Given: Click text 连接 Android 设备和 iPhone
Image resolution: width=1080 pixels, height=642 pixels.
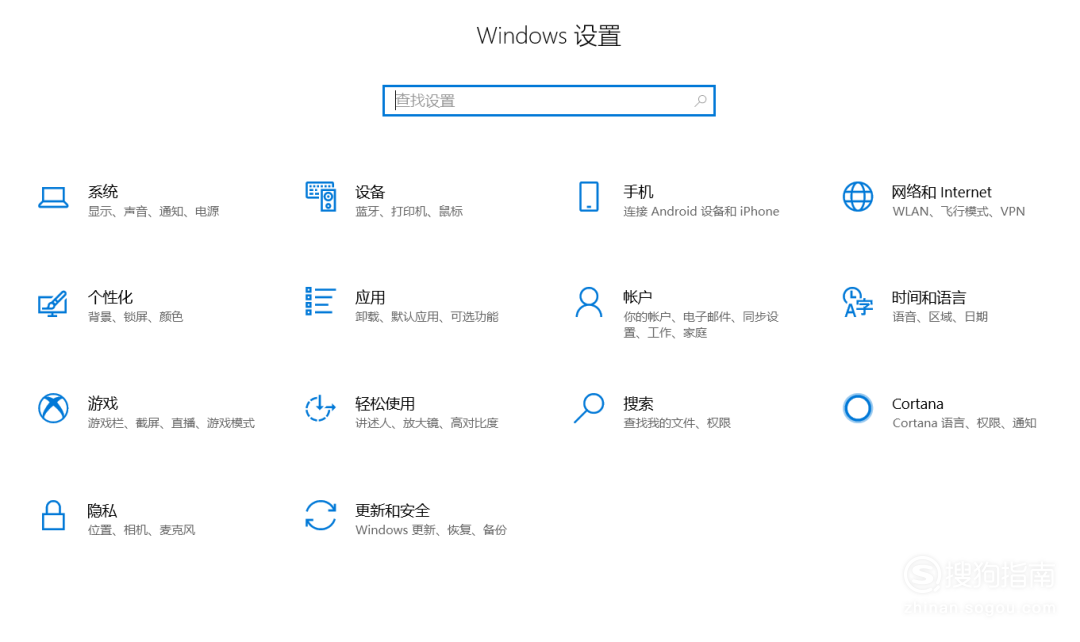Looking at the screenshot, I should coord(701,211).
